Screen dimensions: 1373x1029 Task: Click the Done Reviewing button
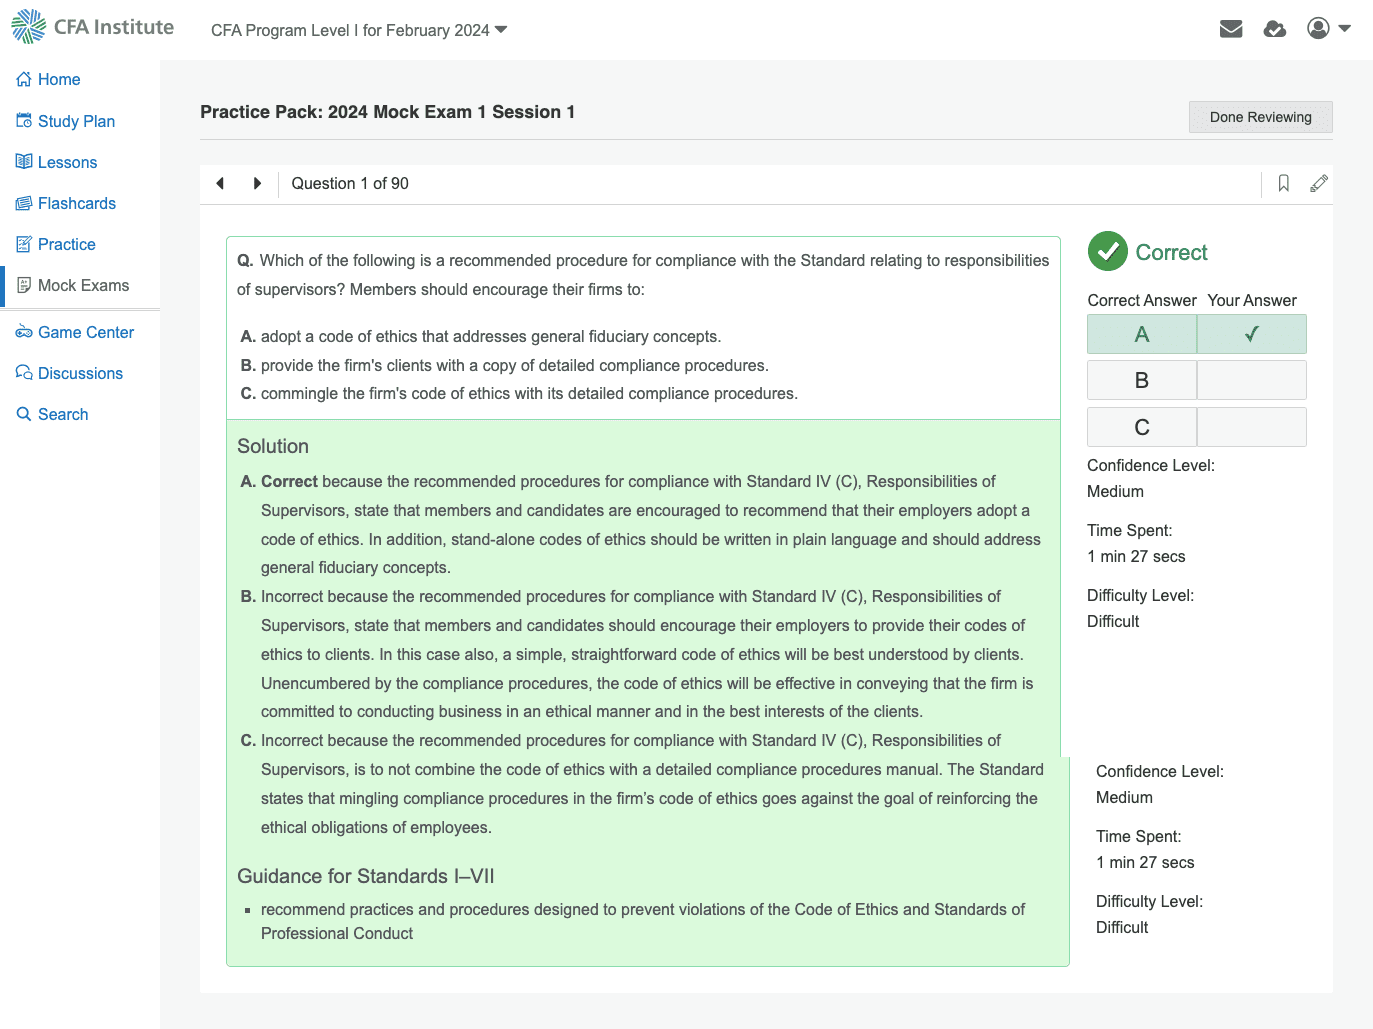pos(1260,117)
